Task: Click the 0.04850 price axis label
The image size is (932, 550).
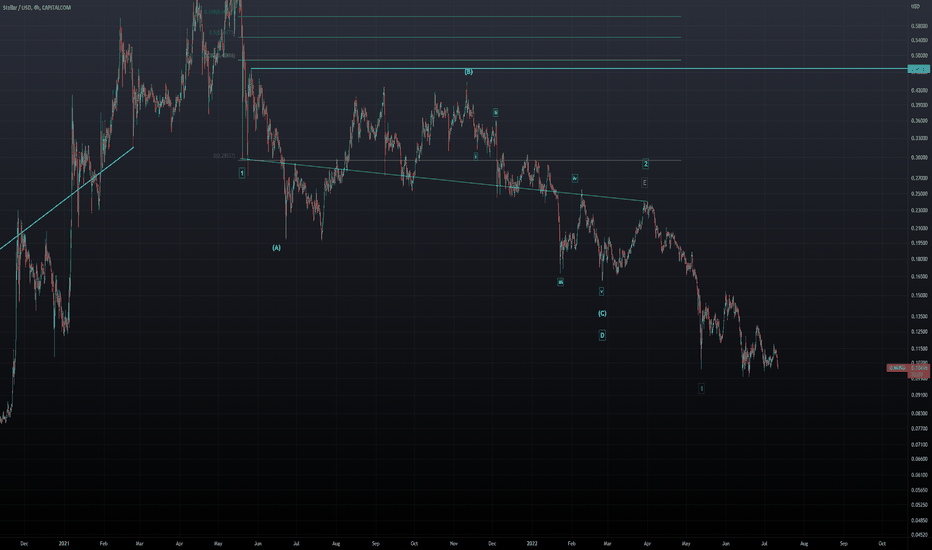Action: pos(920,520)
